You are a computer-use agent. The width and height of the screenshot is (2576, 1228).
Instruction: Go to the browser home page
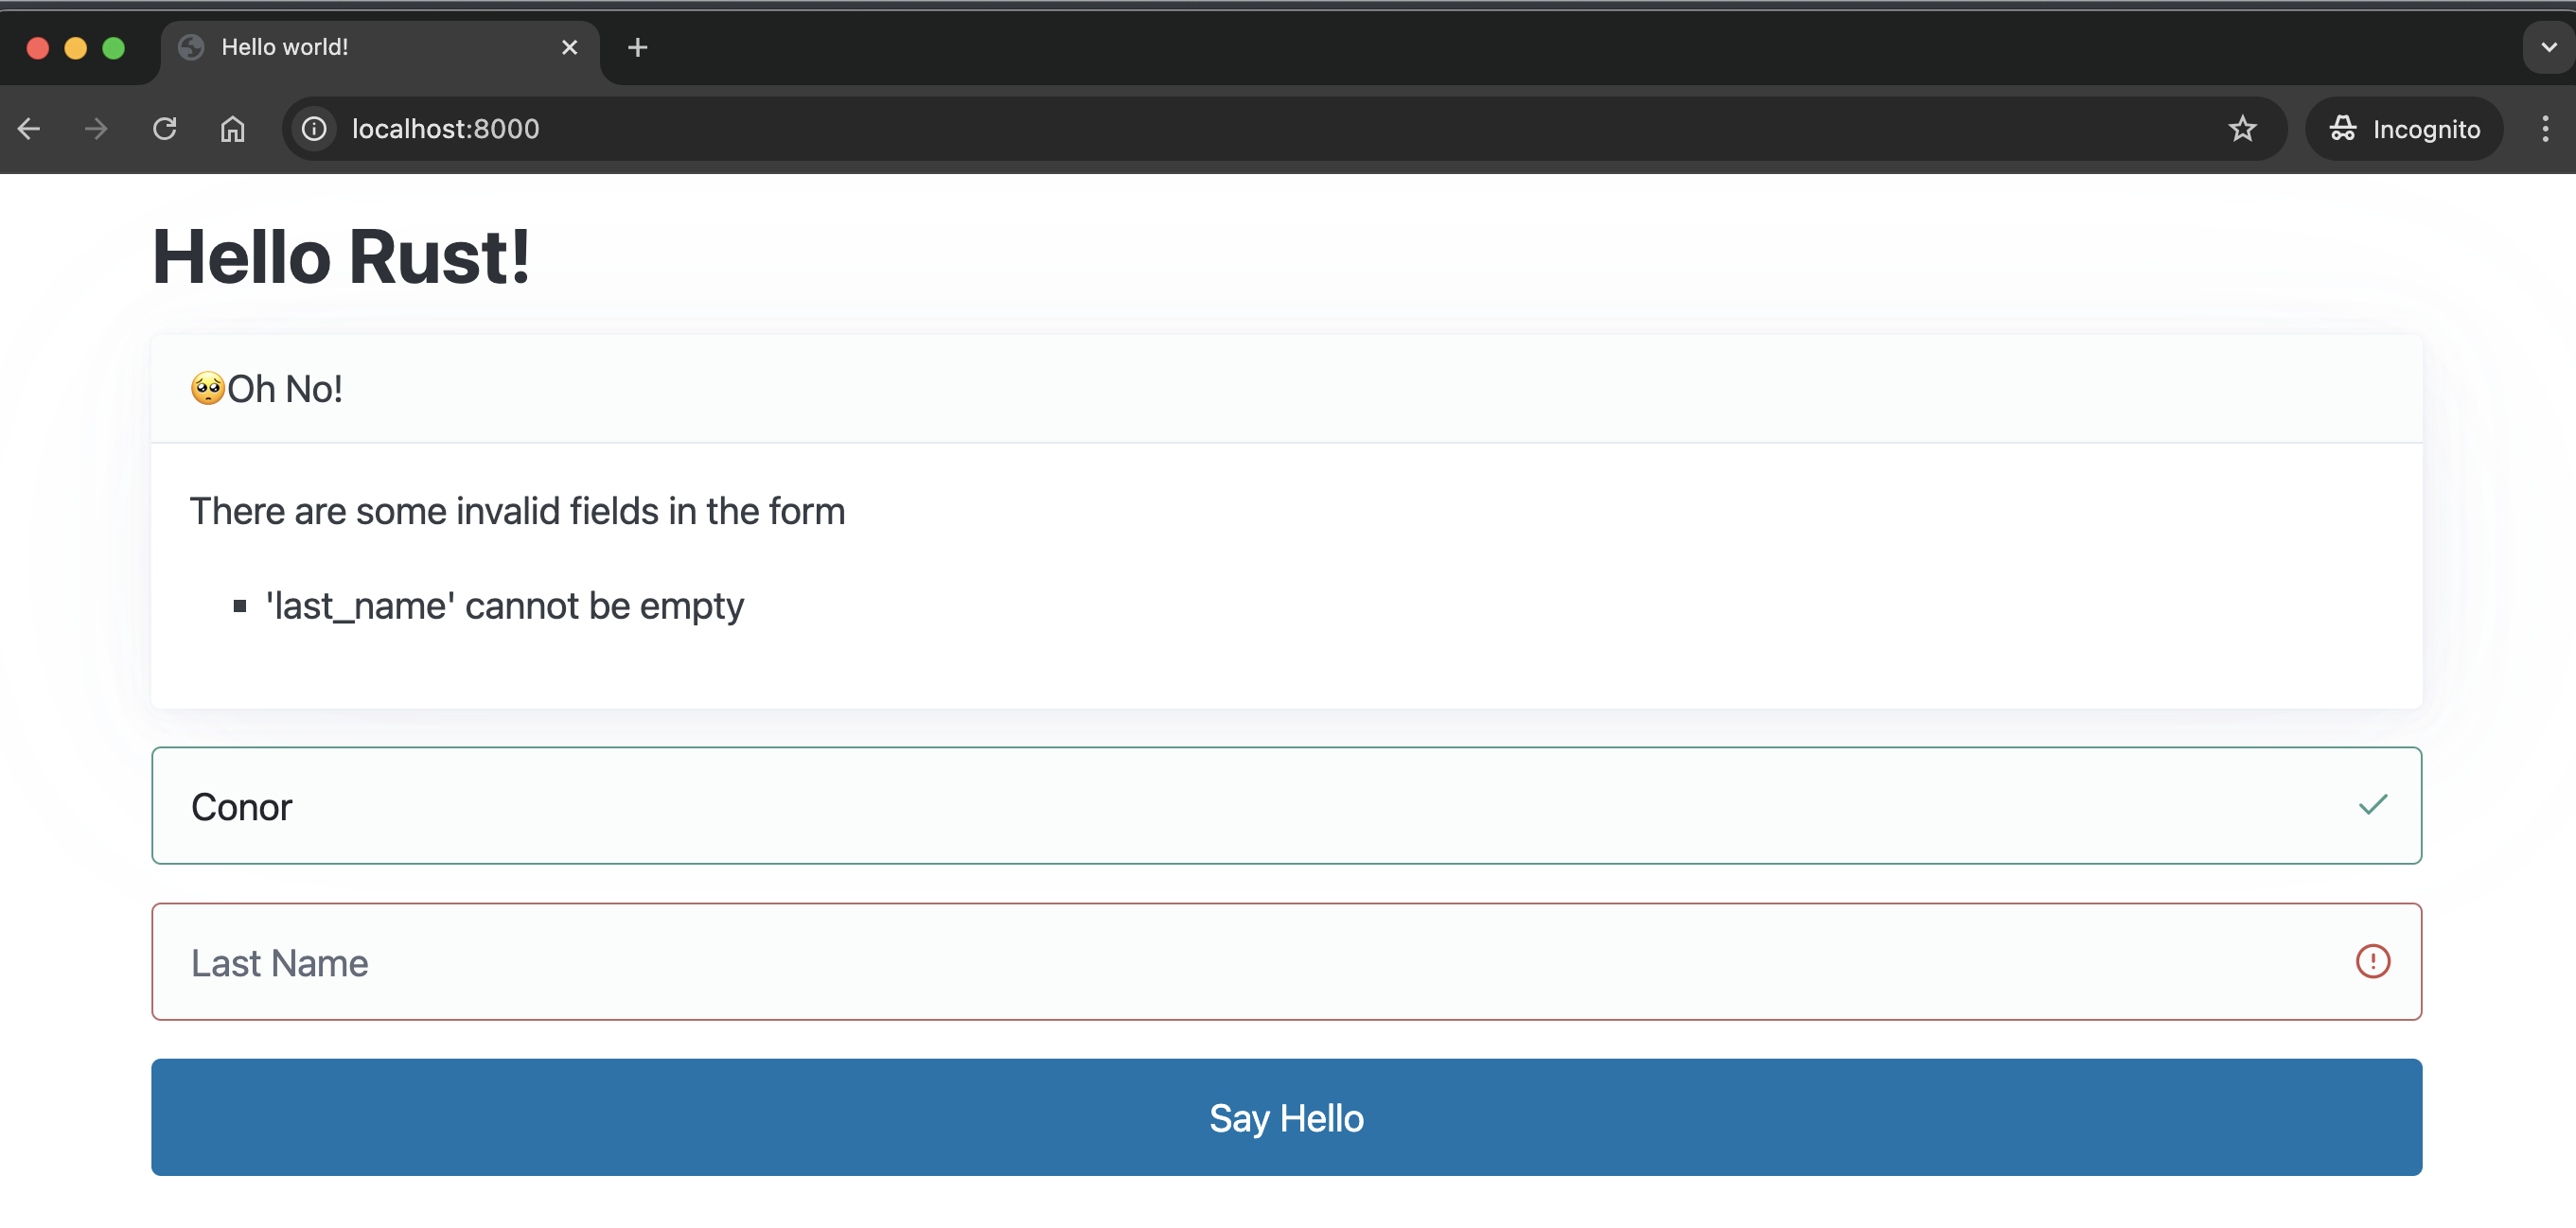(x=232, y=129)
